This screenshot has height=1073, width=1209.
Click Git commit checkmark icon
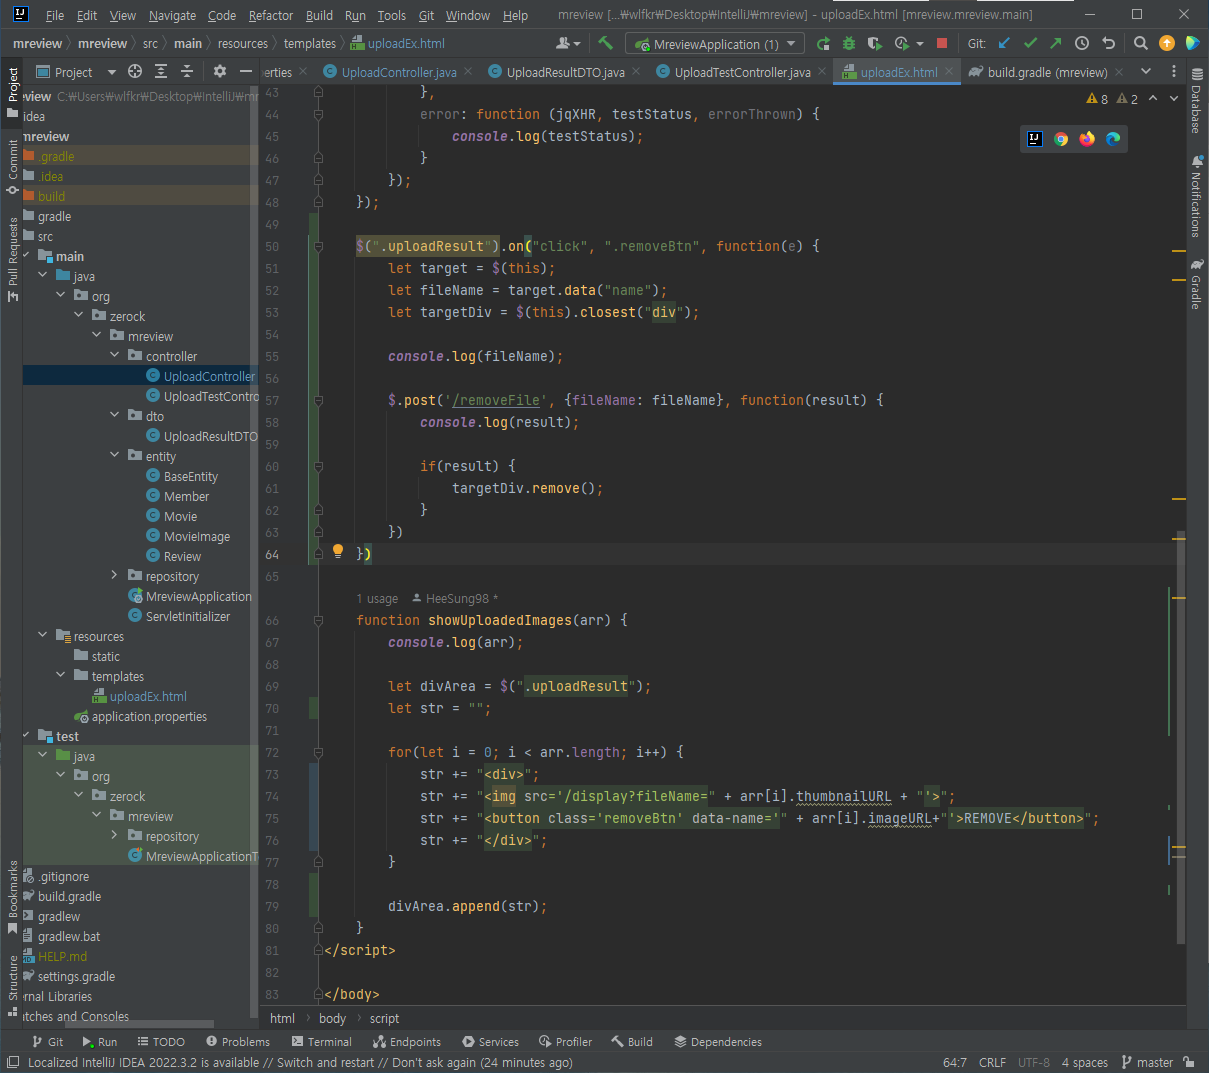tap(1030, 43)
